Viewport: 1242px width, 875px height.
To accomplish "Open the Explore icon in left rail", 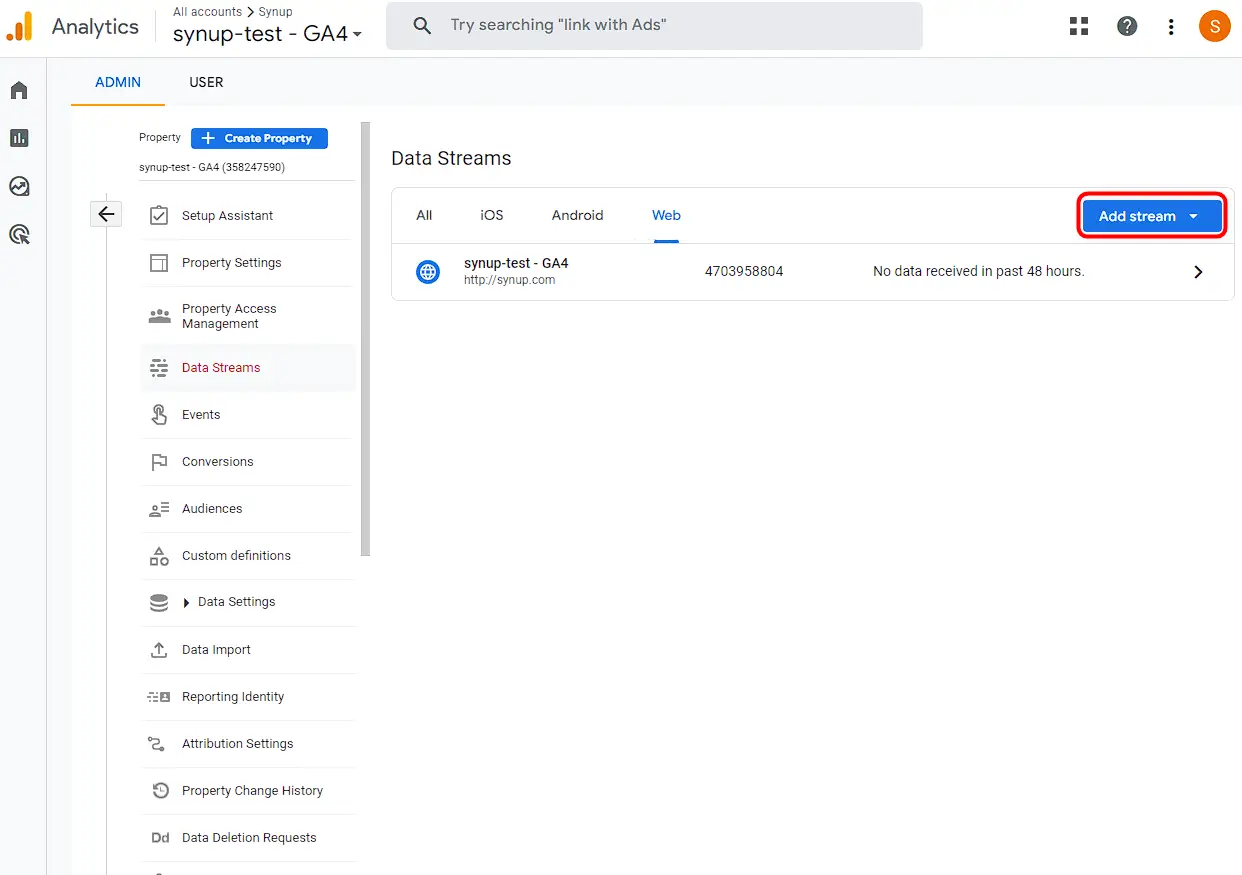I will click(19, 186).
